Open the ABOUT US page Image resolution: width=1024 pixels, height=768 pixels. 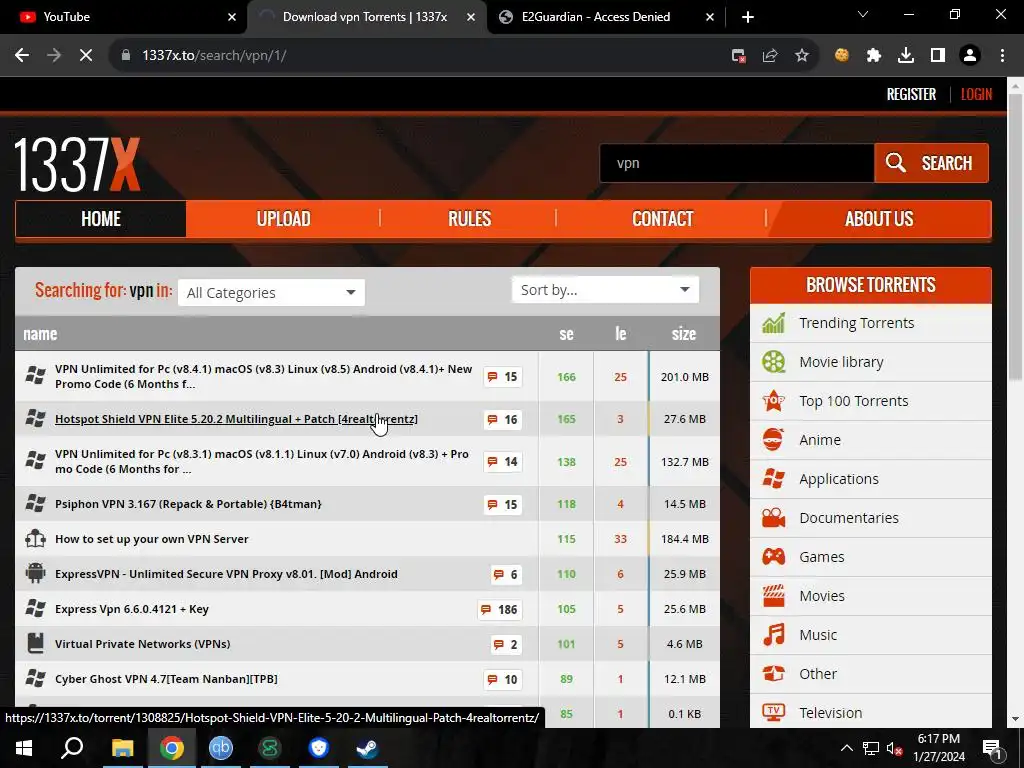879,219
